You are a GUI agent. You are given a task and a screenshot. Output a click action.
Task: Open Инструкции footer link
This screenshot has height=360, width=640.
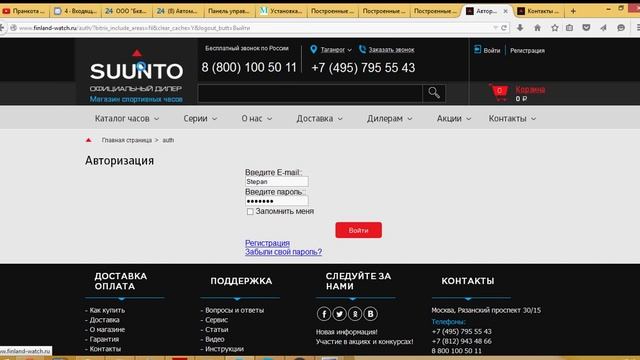pyautogui.click(x=224, y=349)
